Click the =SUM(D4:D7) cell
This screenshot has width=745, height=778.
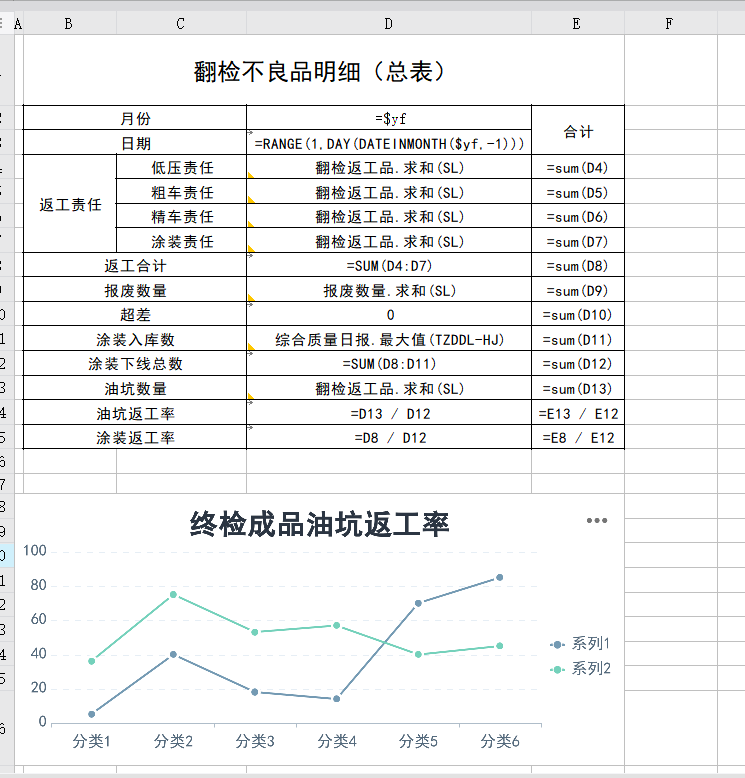click(388, 266)
